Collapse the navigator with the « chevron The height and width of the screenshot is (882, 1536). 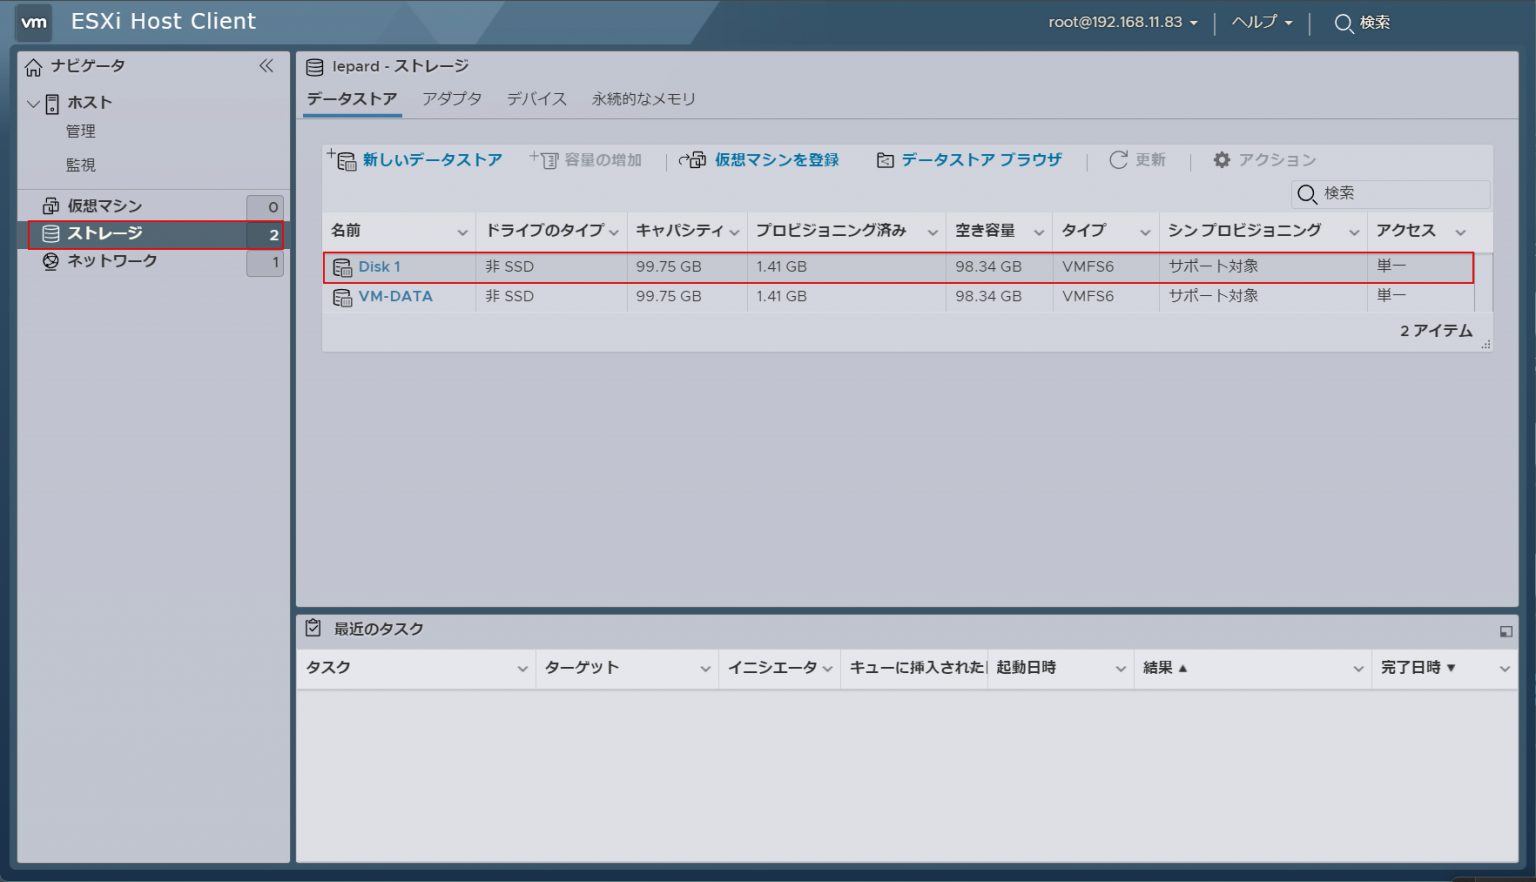(x=266, y=66)
